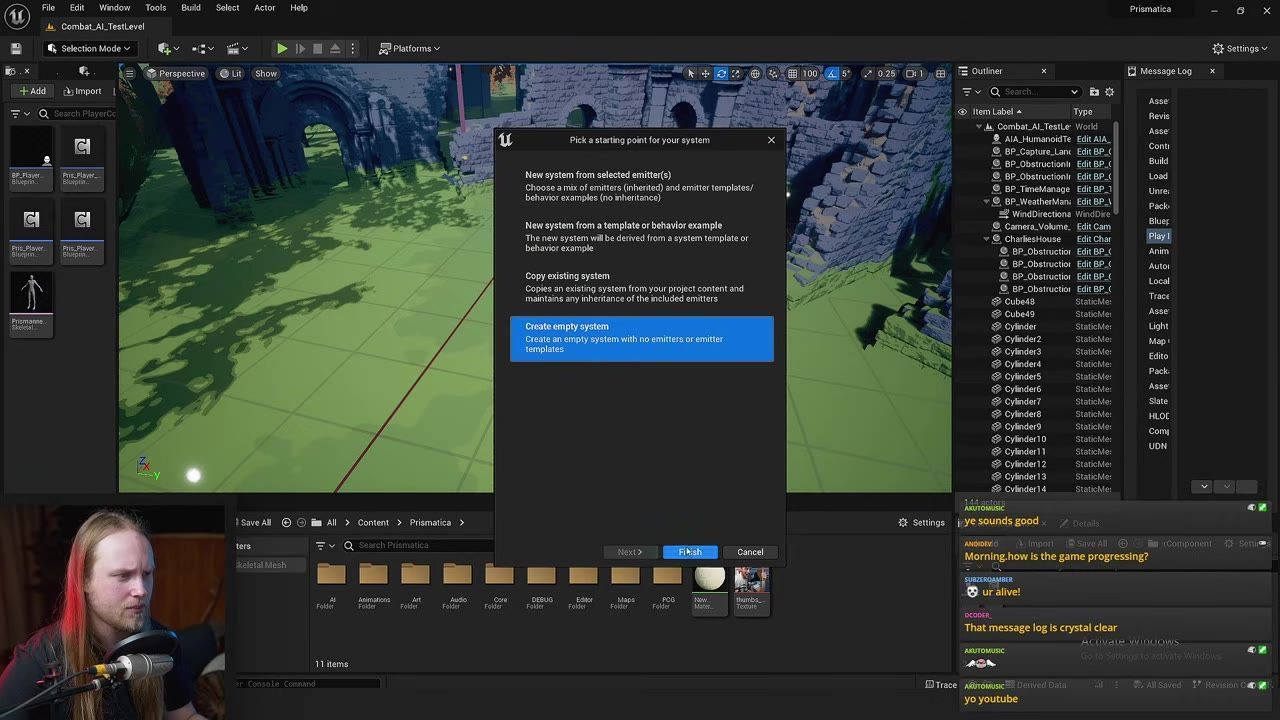1280x720 pixels.
Task: Open the Perspective view mode menu
Action: (175, 73)
